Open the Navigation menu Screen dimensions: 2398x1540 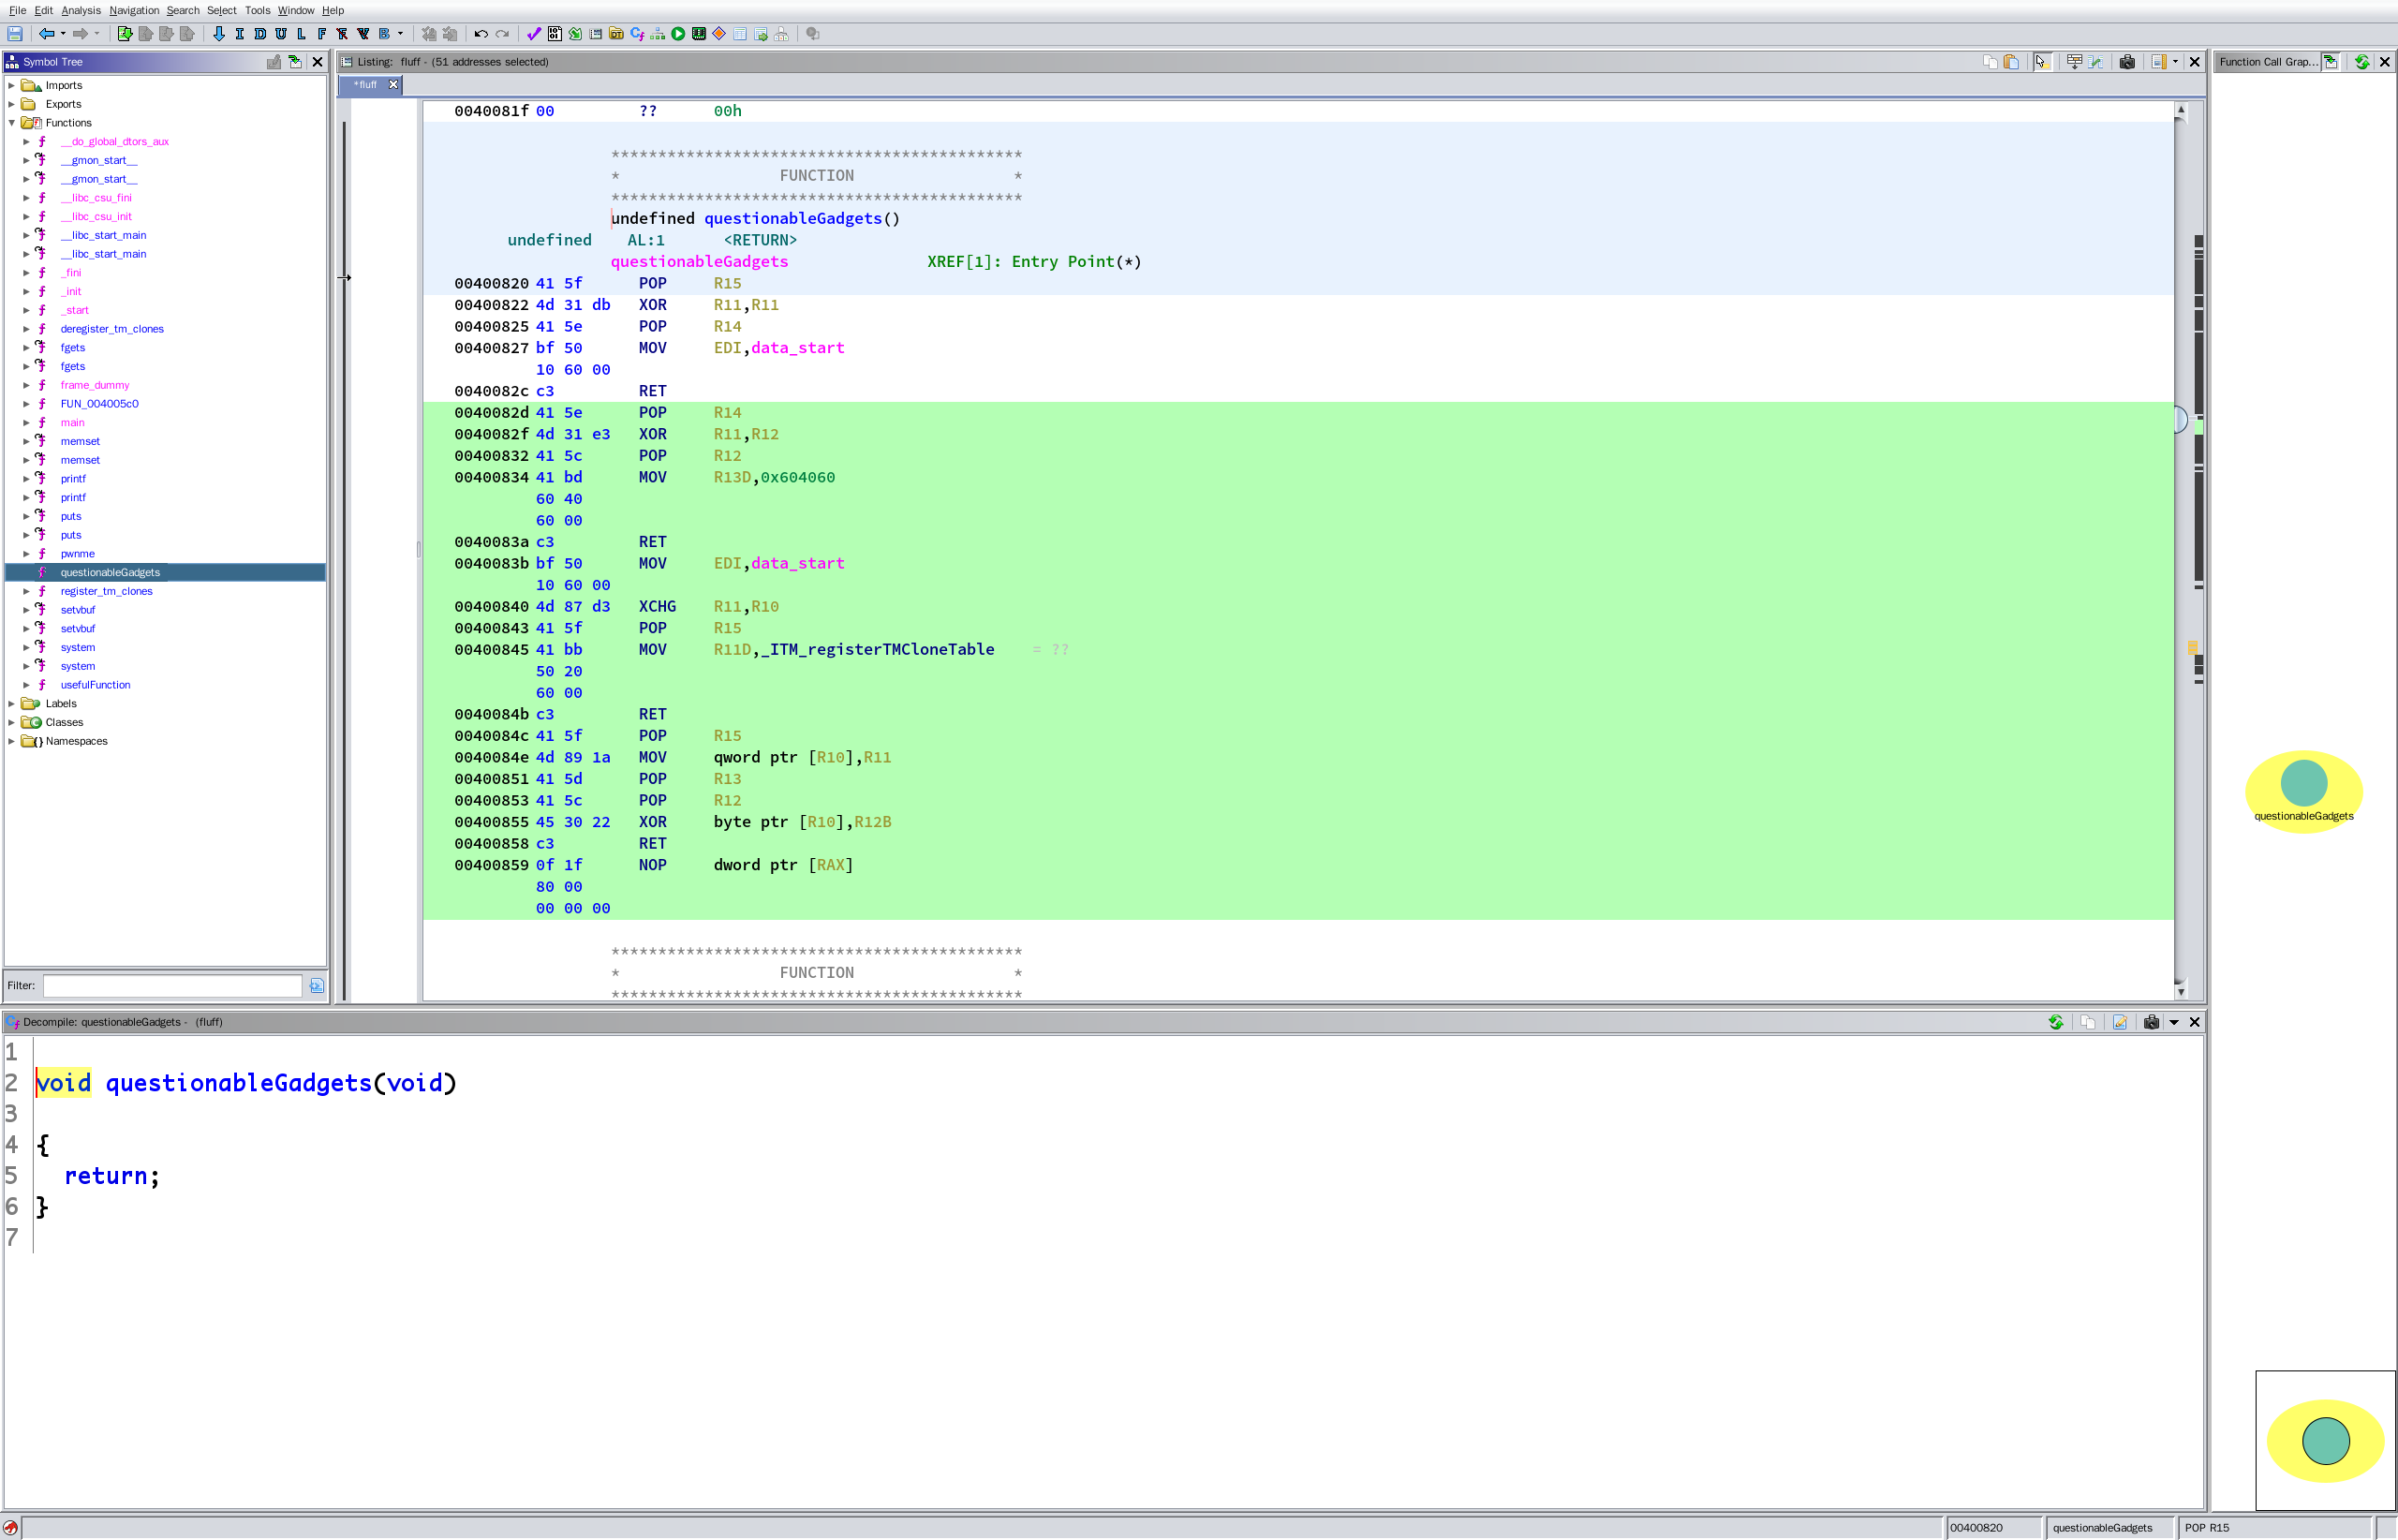click(x=134, y=11)
